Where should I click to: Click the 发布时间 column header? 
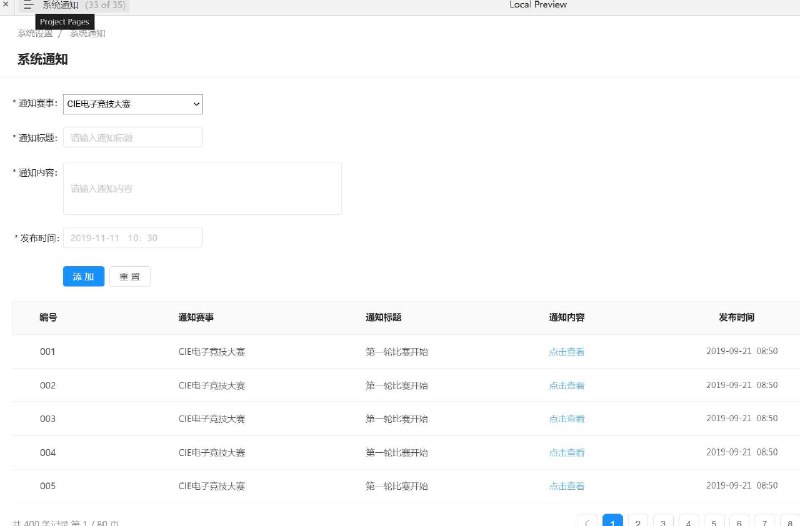[x=736, y=317]
